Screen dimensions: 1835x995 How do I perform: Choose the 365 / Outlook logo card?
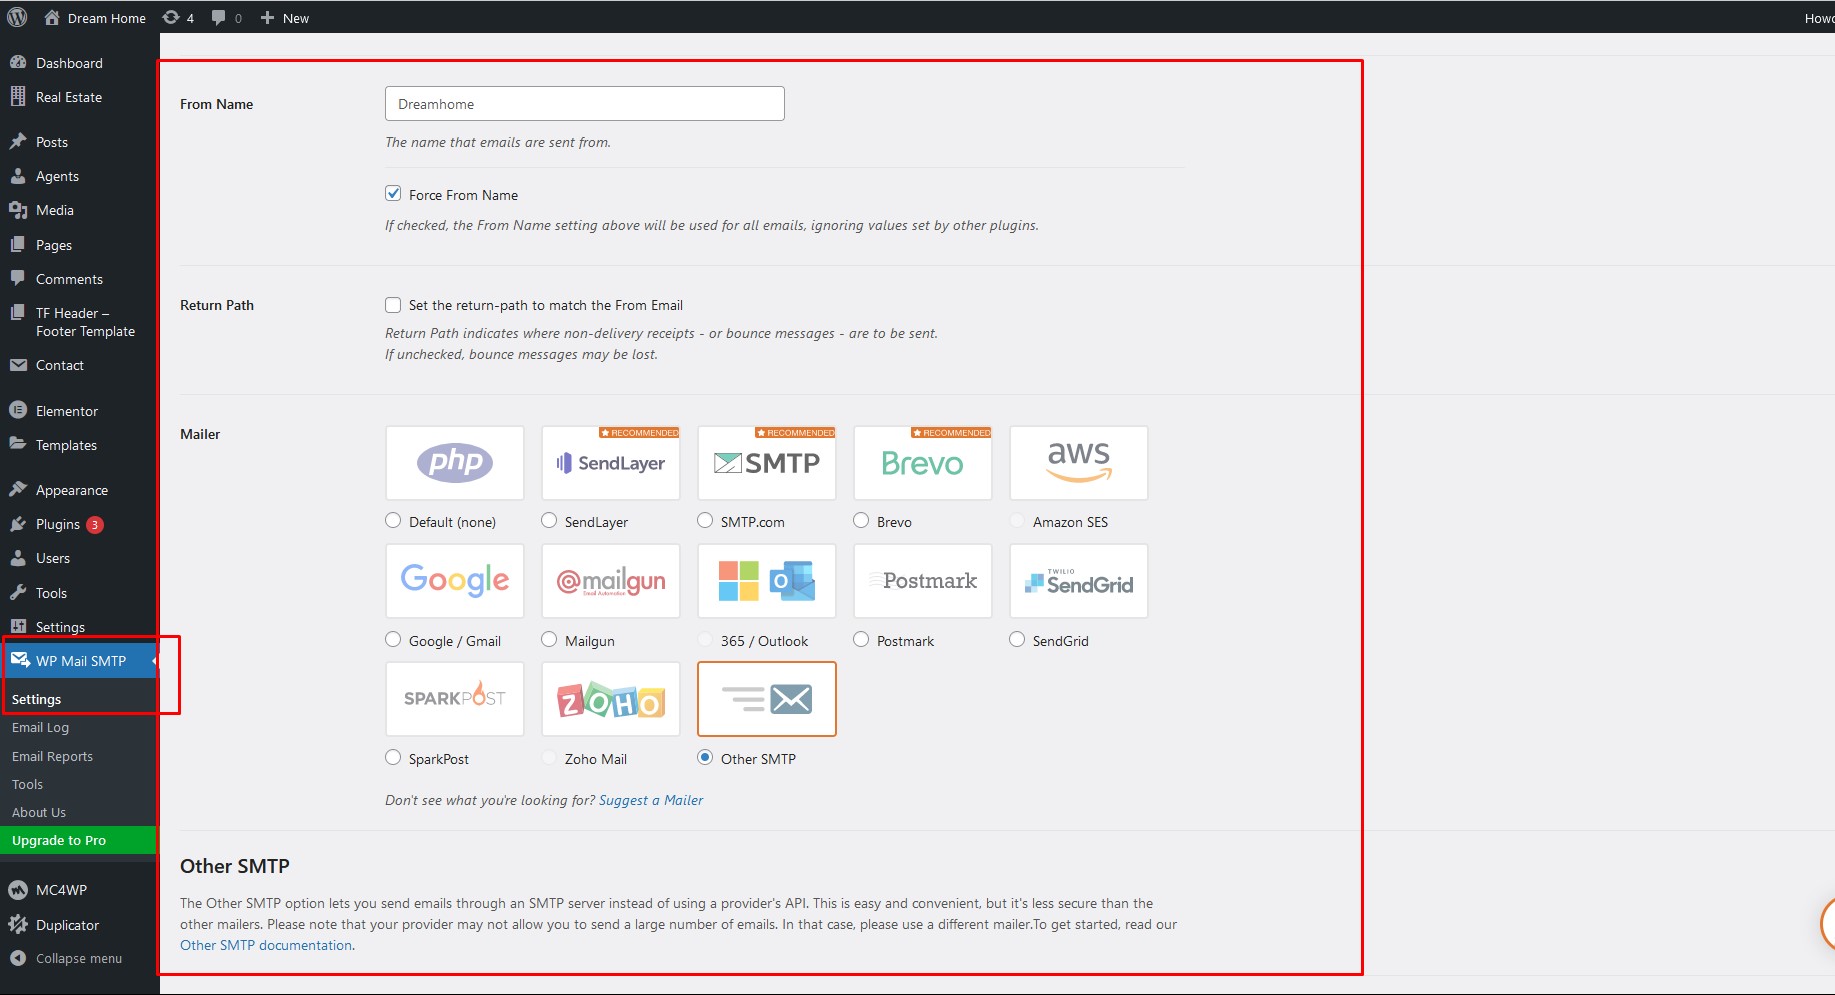(x=767, y=581)
